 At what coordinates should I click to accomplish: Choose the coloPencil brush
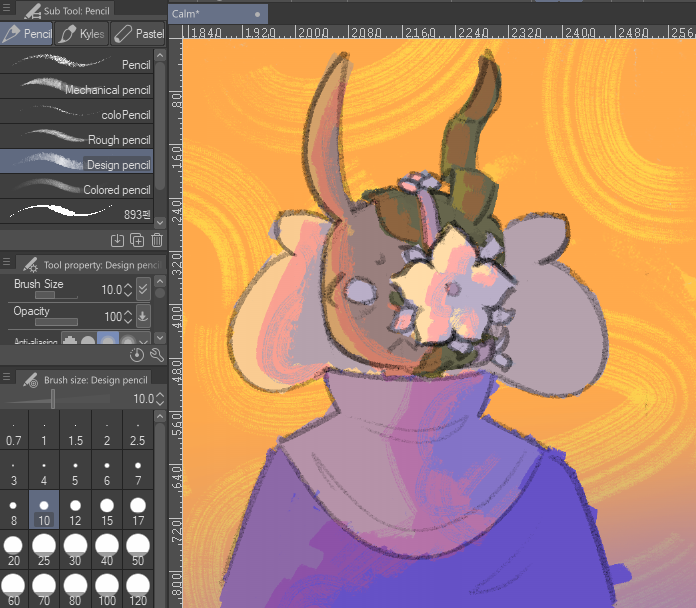click(76, 111)
